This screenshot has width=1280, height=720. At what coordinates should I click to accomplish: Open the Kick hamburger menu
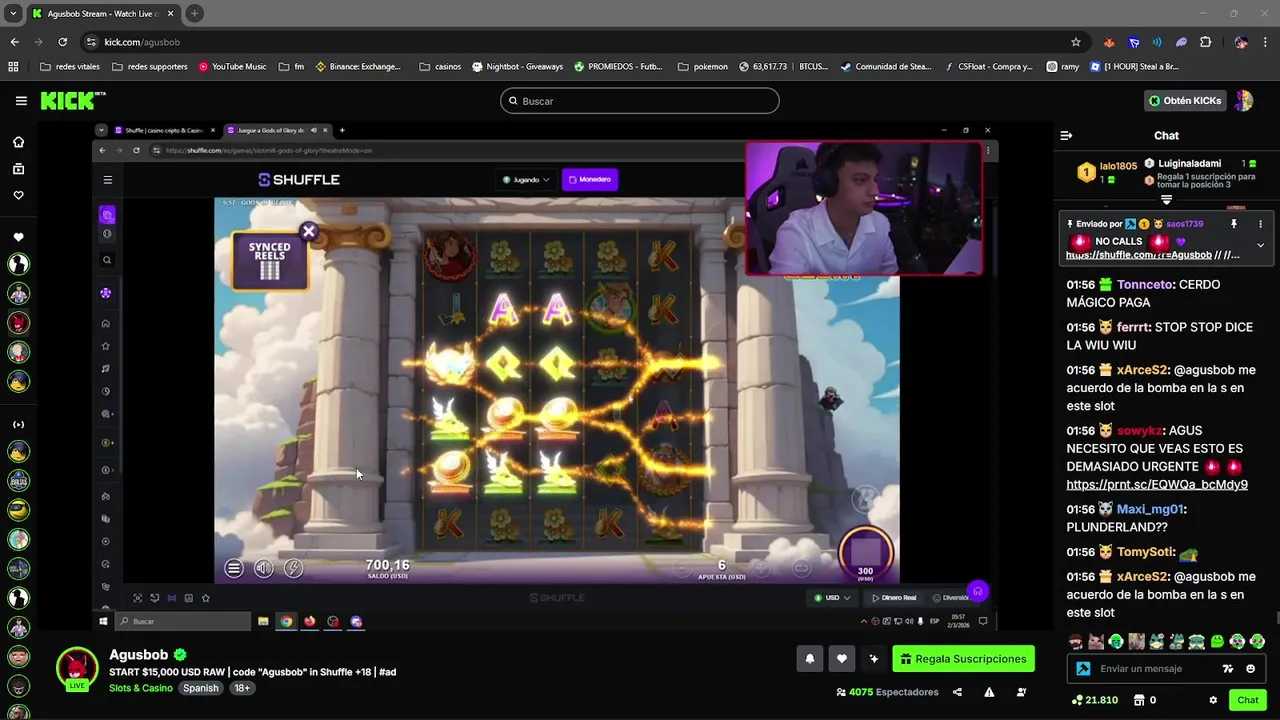click(21, 101)
